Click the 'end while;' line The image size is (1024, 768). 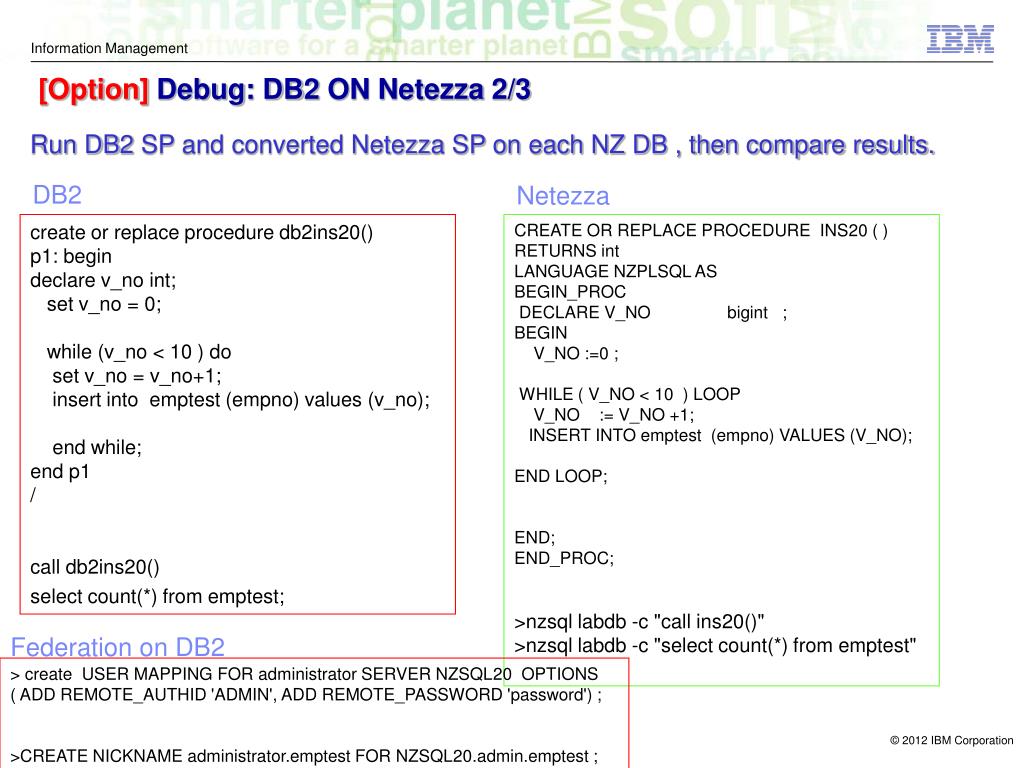[x=97, y=447]
